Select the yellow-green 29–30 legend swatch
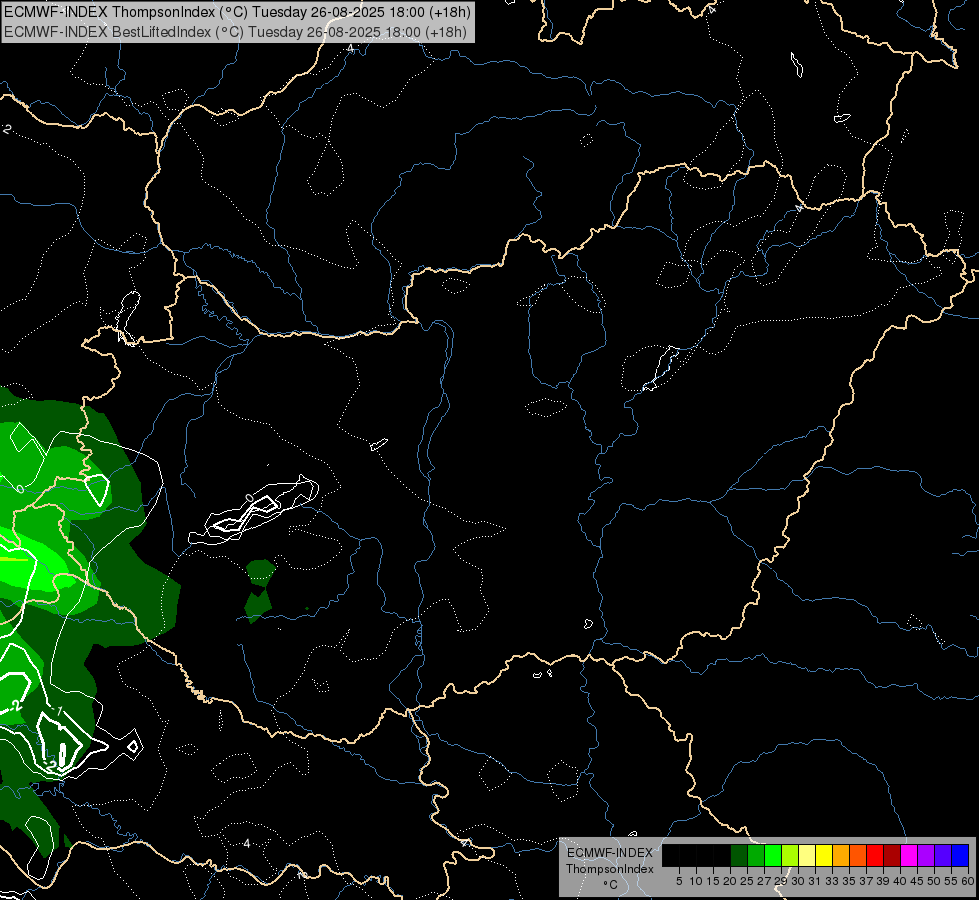This screenshot has height=900, width=979. pyautogui.click(x=790, y=855)
